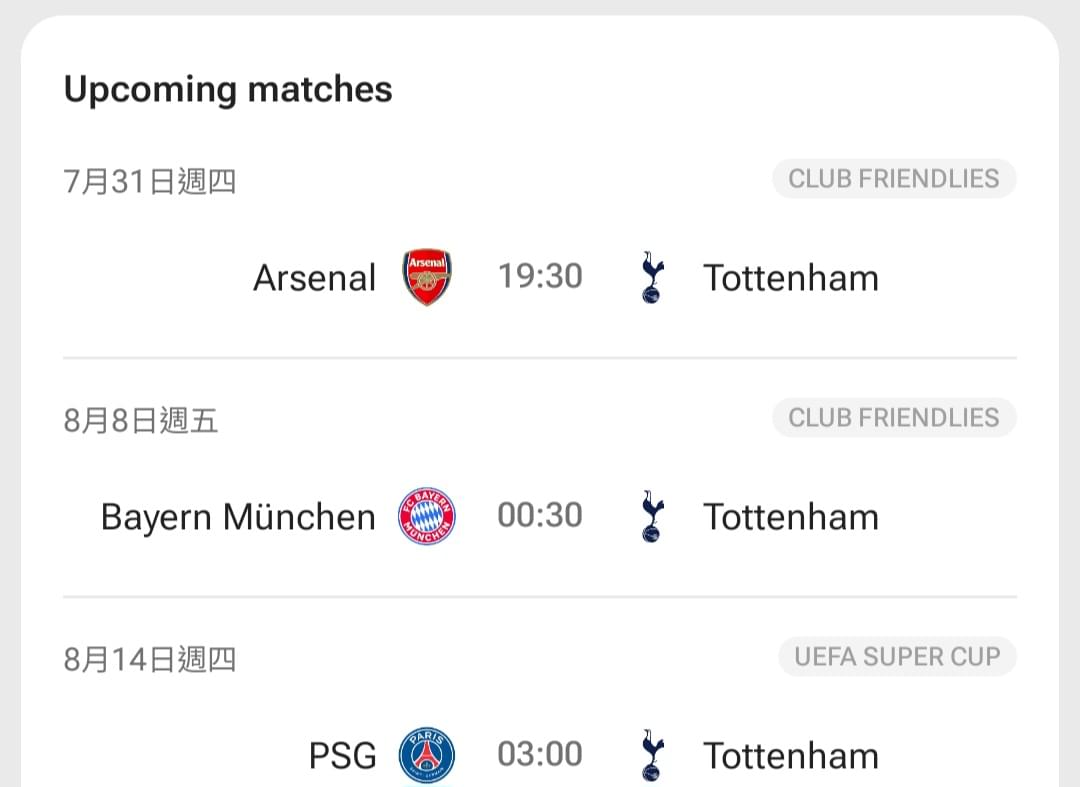Click the 8月14日週四 date label

point(150,660)
